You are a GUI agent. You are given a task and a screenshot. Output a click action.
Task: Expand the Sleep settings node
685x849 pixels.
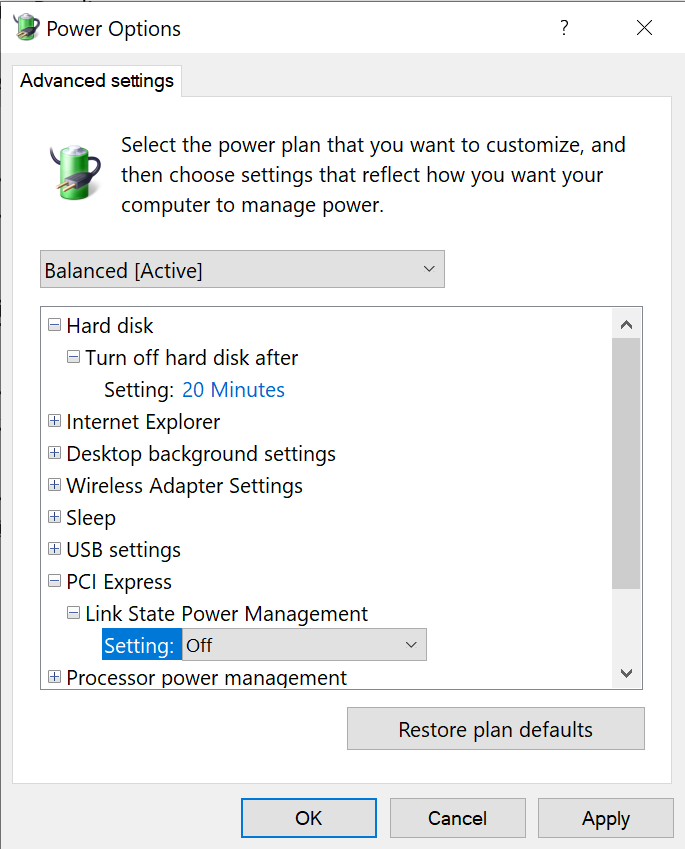point(54,517)
